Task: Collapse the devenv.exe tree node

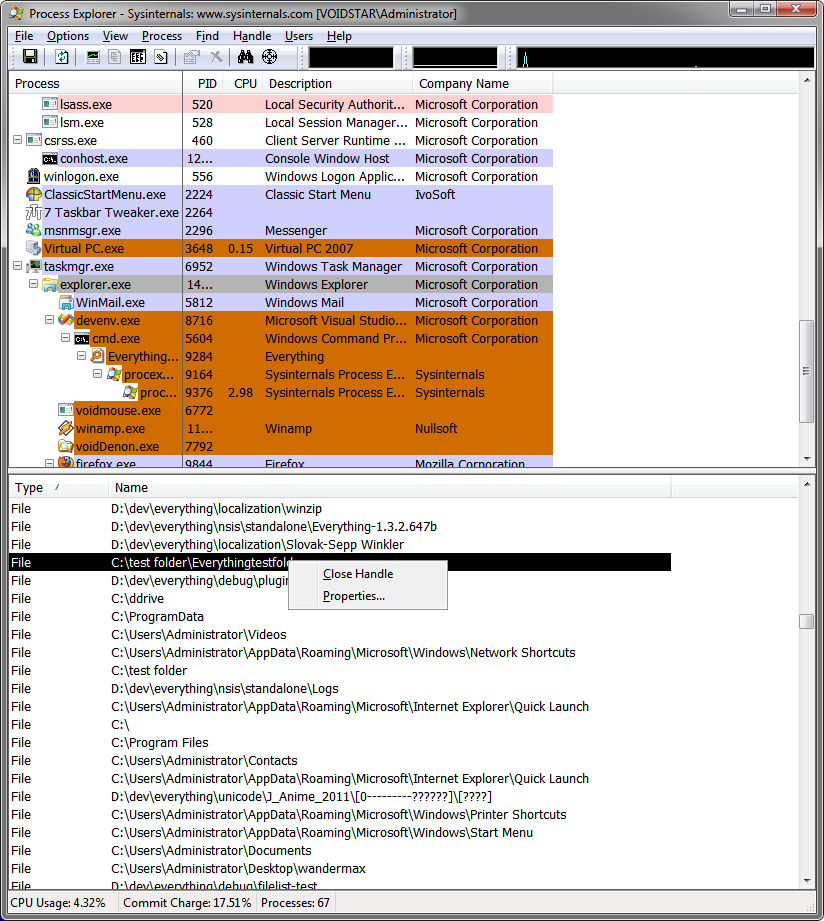Action: point(49,320)
